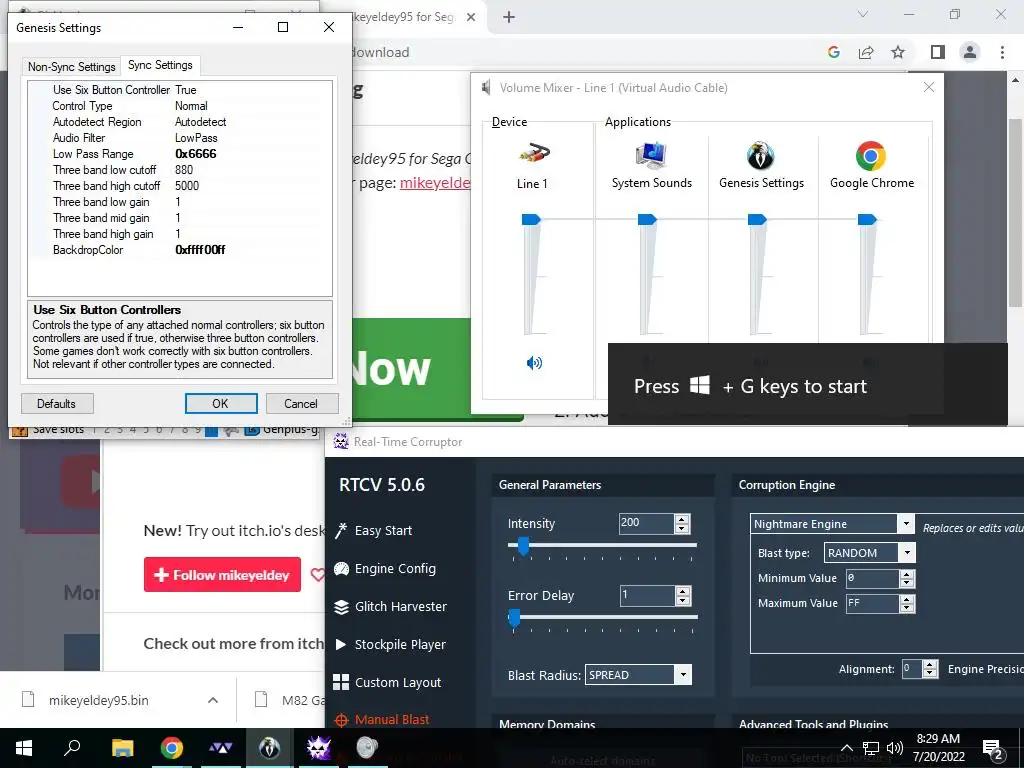The width and height of the screenshot is (1024, 768).
Task: Mute the Line 1 device speaker
Action: [x=534, y=362]
